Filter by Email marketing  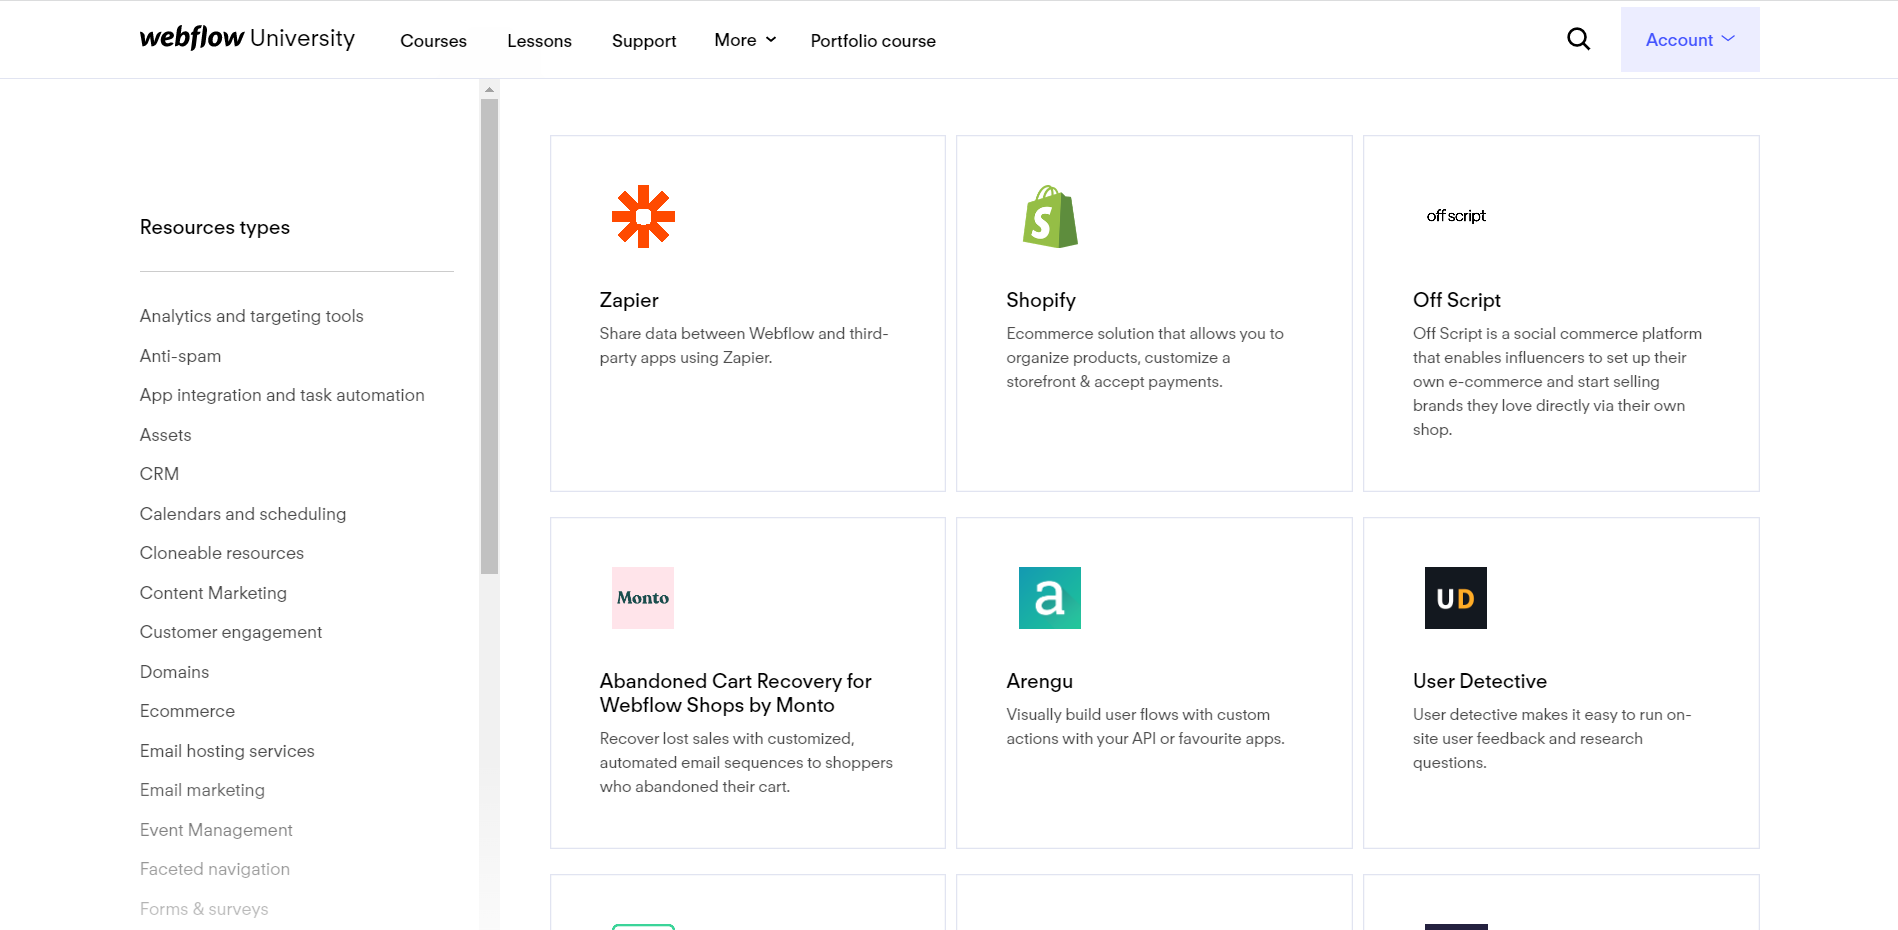click(202, 790)
